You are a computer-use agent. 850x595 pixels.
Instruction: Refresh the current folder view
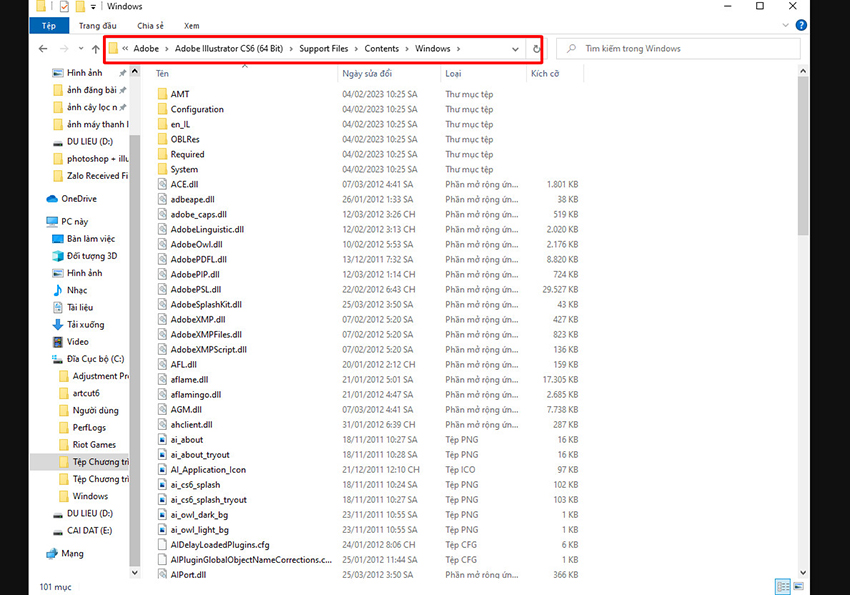click(537, 49)
